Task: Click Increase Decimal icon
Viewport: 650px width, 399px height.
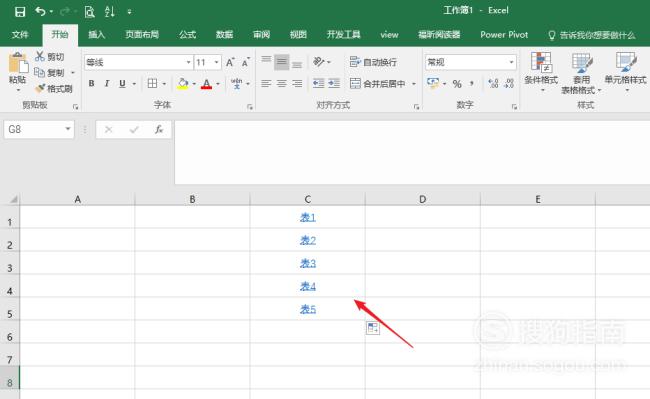Action: tap(493, 84)
